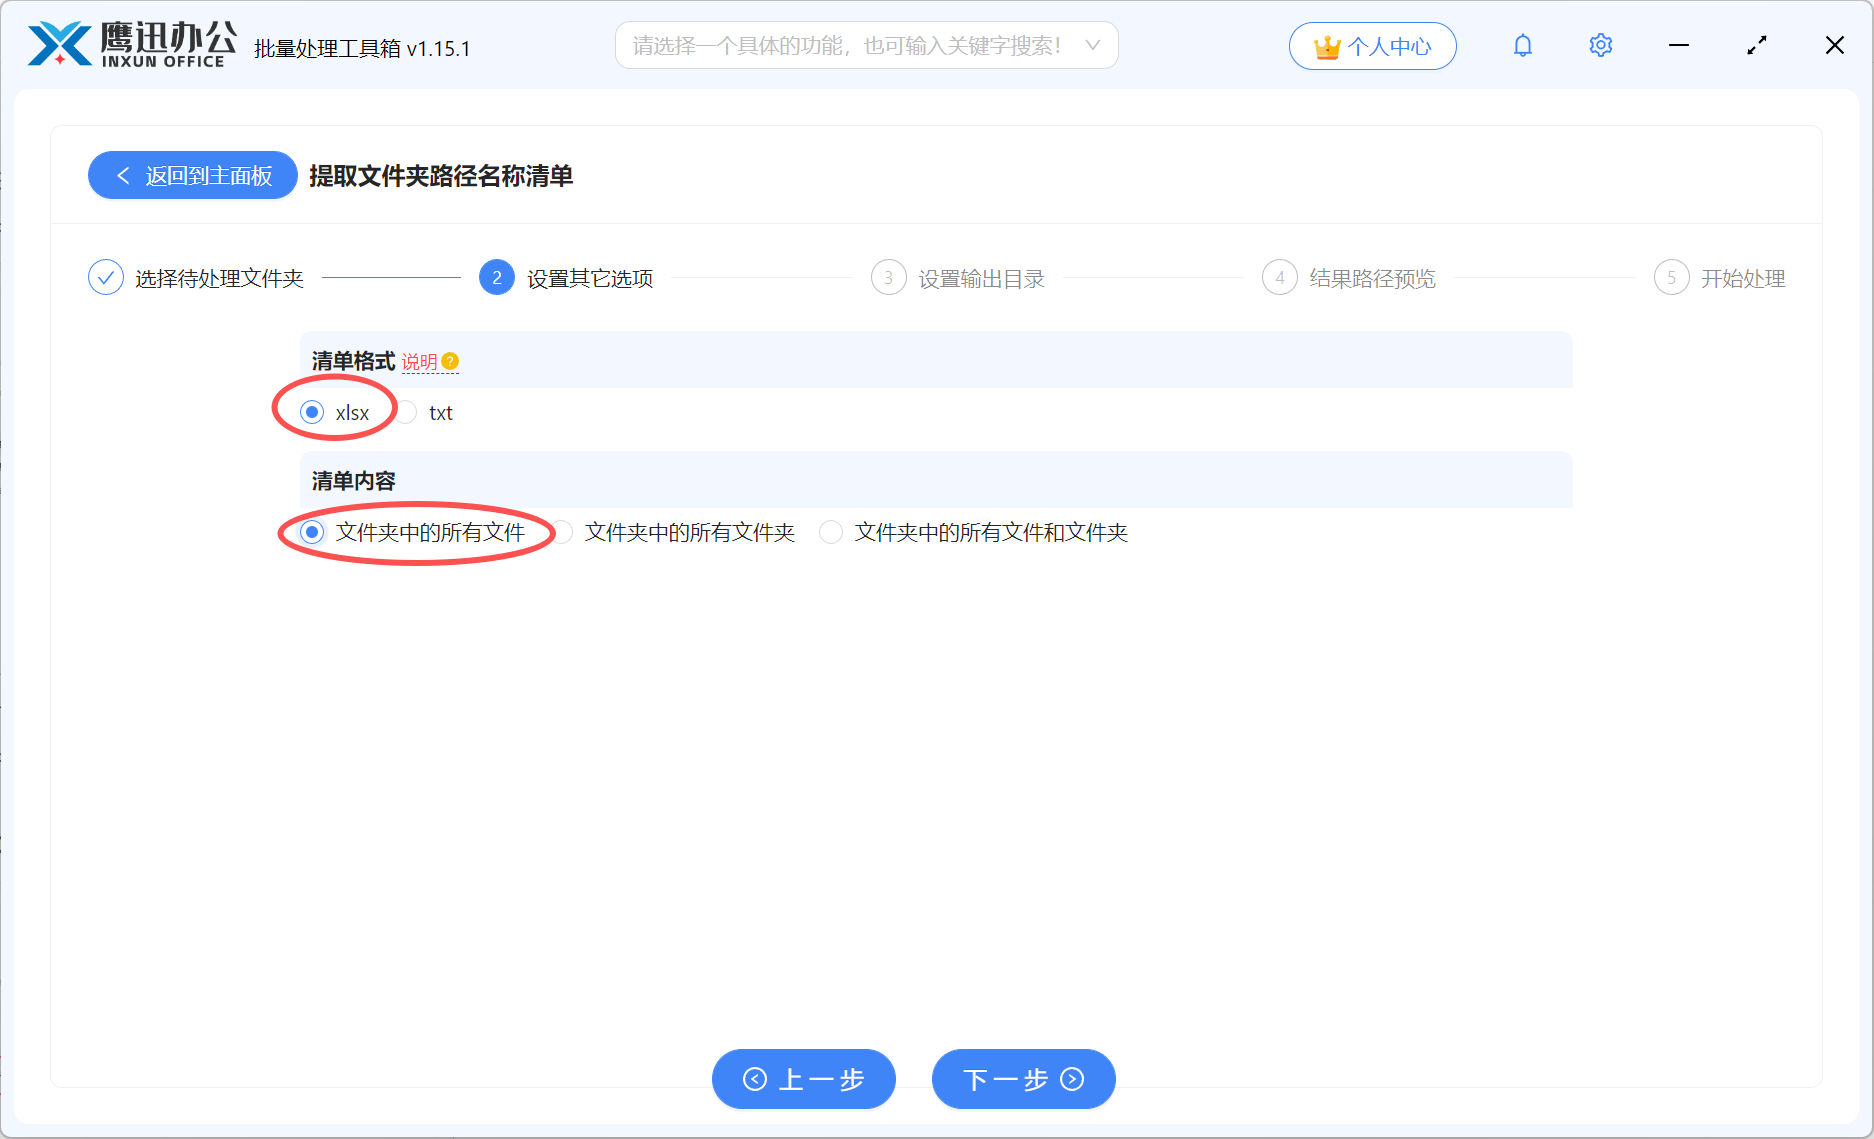1874x1139 pixels.
Task: Click the step 5 number circle
Action: coord(1671,278)
